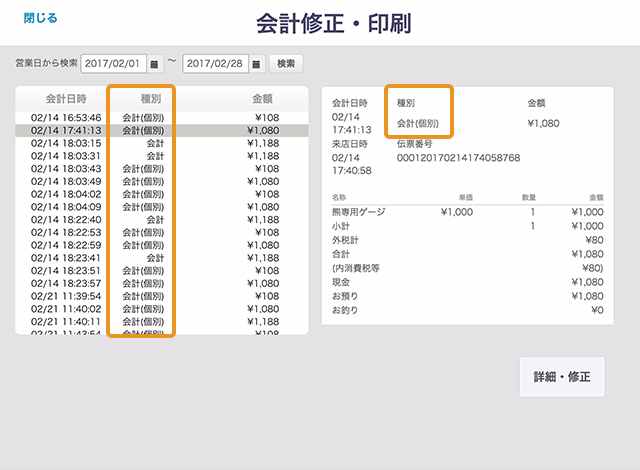The width and height of the screenshot is (640, 470).
Task: Select the row 02/14 18:04:09
Action: point(162,207)
